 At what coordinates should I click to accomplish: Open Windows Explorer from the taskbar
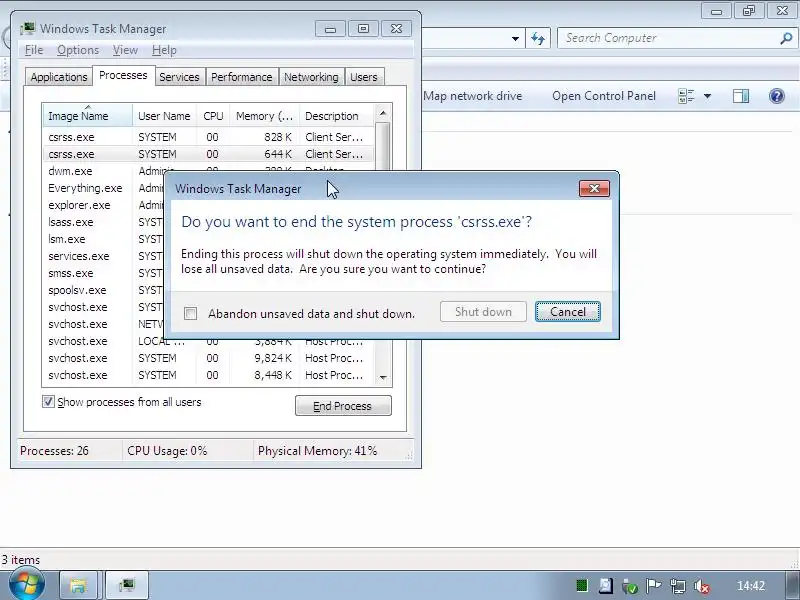point(78,585)
